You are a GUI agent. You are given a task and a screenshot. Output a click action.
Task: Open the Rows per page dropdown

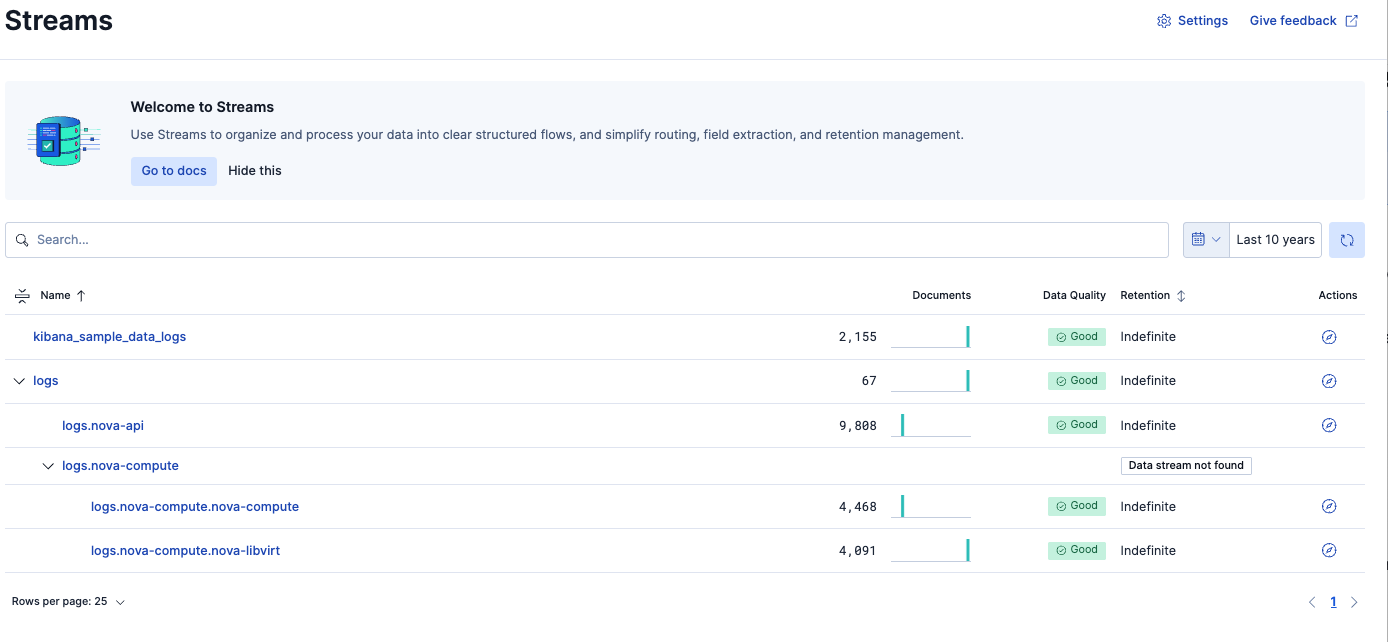click(x=68, y=602)
